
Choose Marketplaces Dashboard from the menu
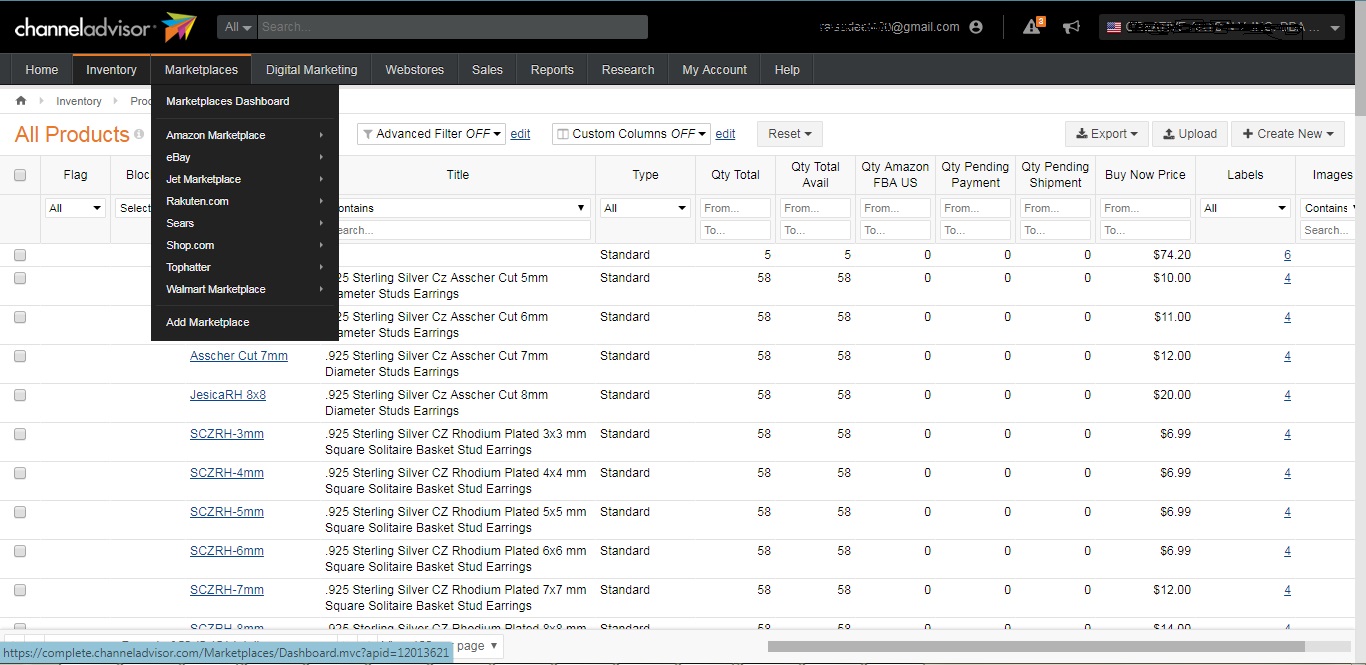(x=227, y=101)
